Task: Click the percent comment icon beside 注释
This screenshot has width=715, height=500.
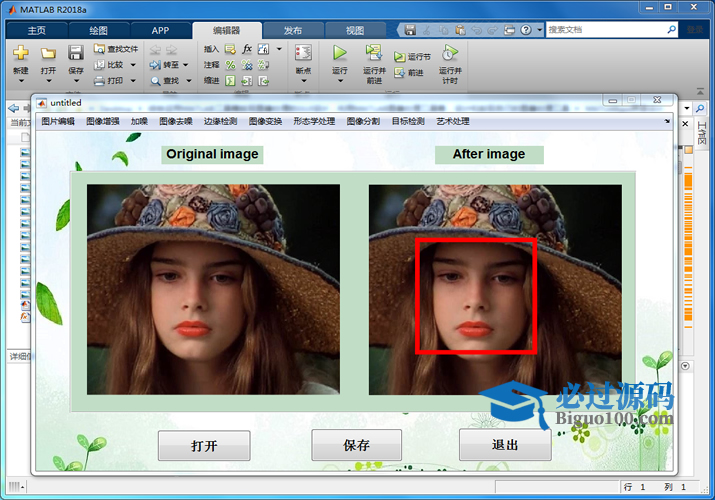Action: coord(230,65)
